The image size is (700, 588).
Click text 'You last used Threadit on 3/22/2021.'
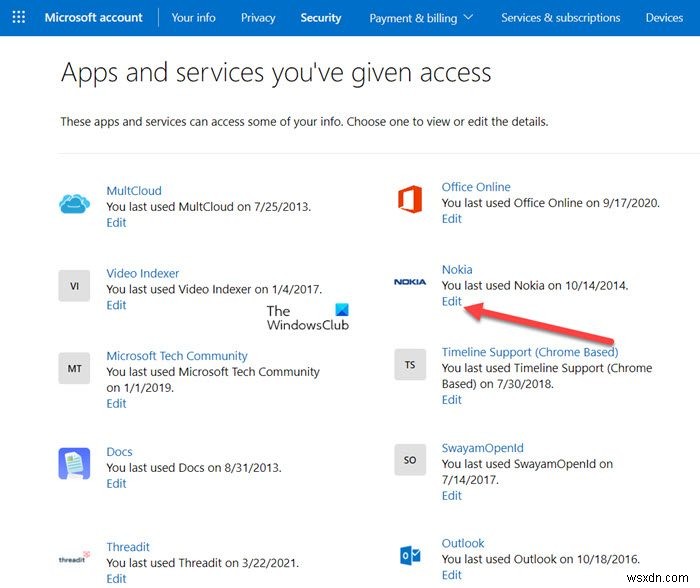[x=202, y=563]
